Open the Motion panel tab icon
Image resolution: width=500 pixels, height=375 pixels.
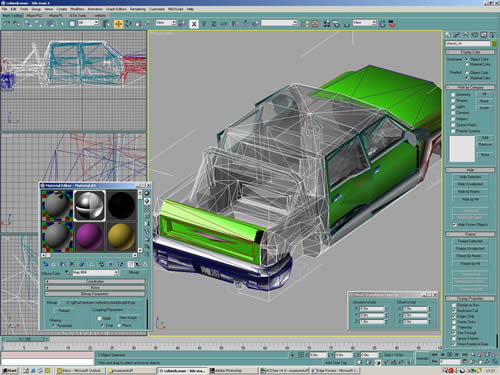(x=475, y=35)
